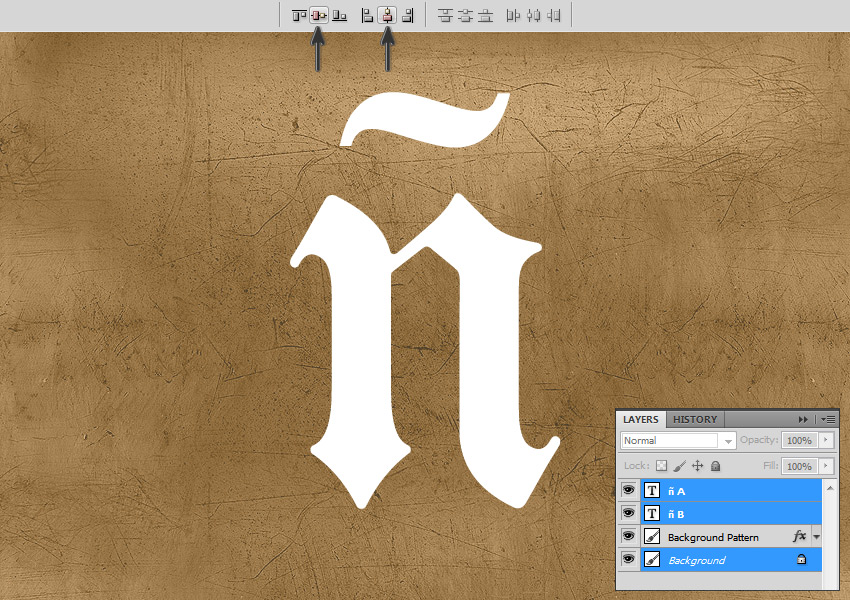
Task: Click Align Bottom Edges icon
Action: pos(339,16)
